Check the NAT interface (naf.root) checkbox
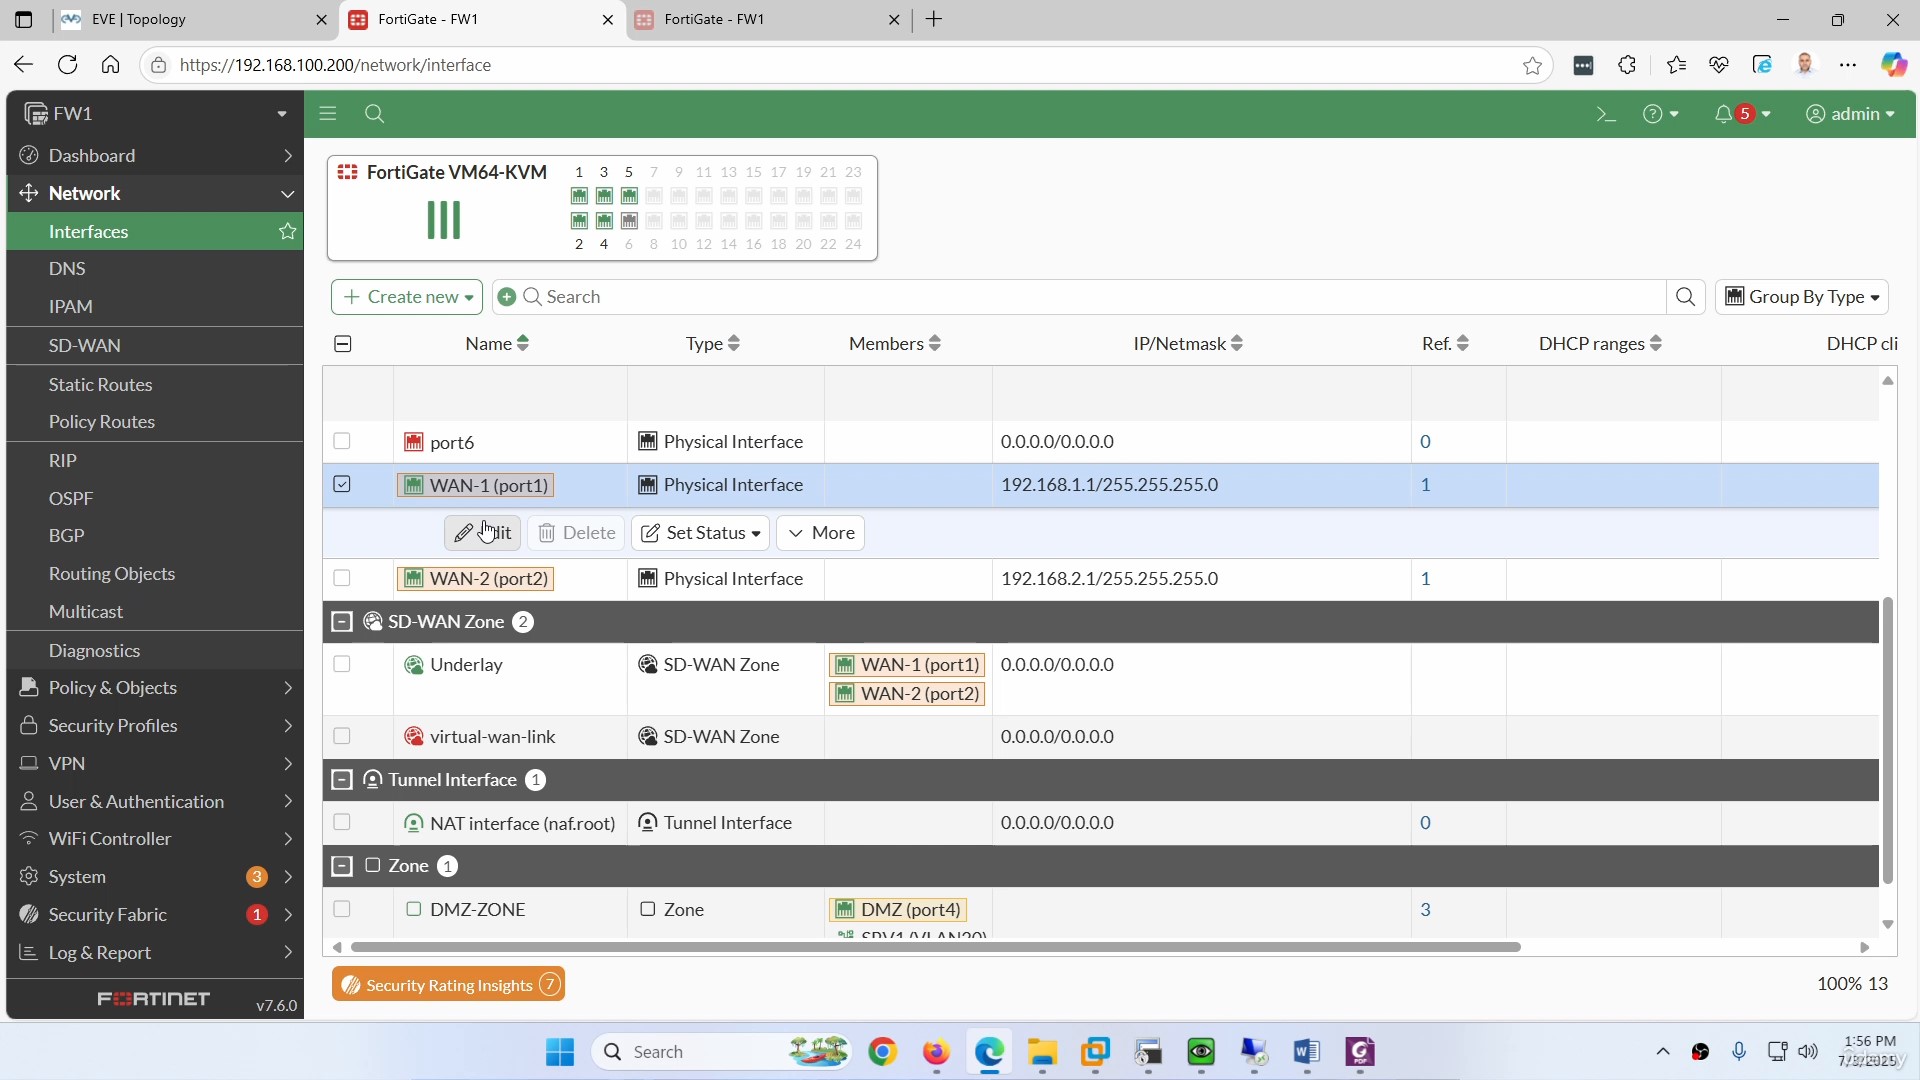 (x=342, y=822)
